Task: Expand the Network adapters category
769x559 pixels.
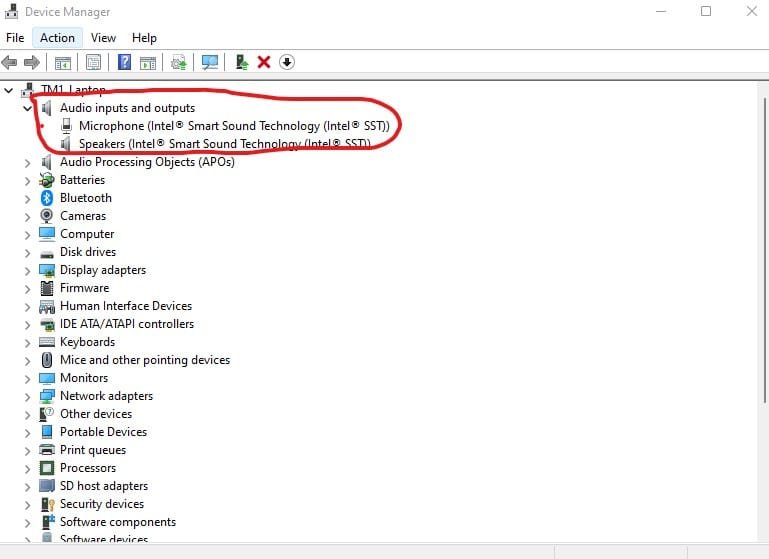Action: [x=28, y=396]
